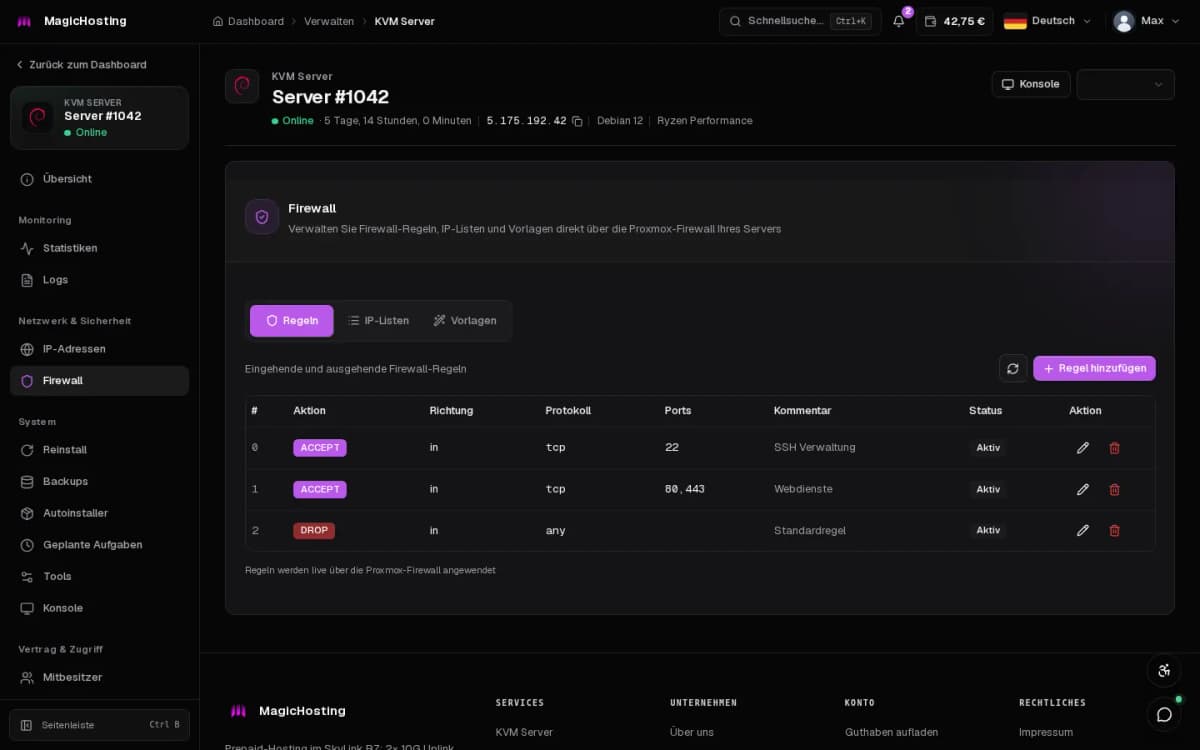The width and height of the screenshot is (1200, 750).
Task: Click the user avatar icon
Action: pyautogui.click(x=1124, y=21)
